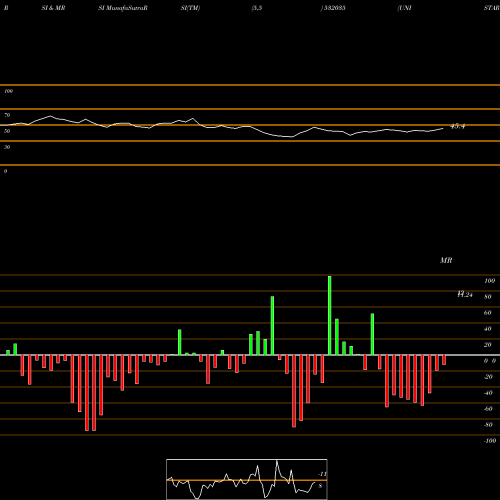Open the mini overview chart thumbnail at bottom
The image size is (500, 500).
pos(247,479)
